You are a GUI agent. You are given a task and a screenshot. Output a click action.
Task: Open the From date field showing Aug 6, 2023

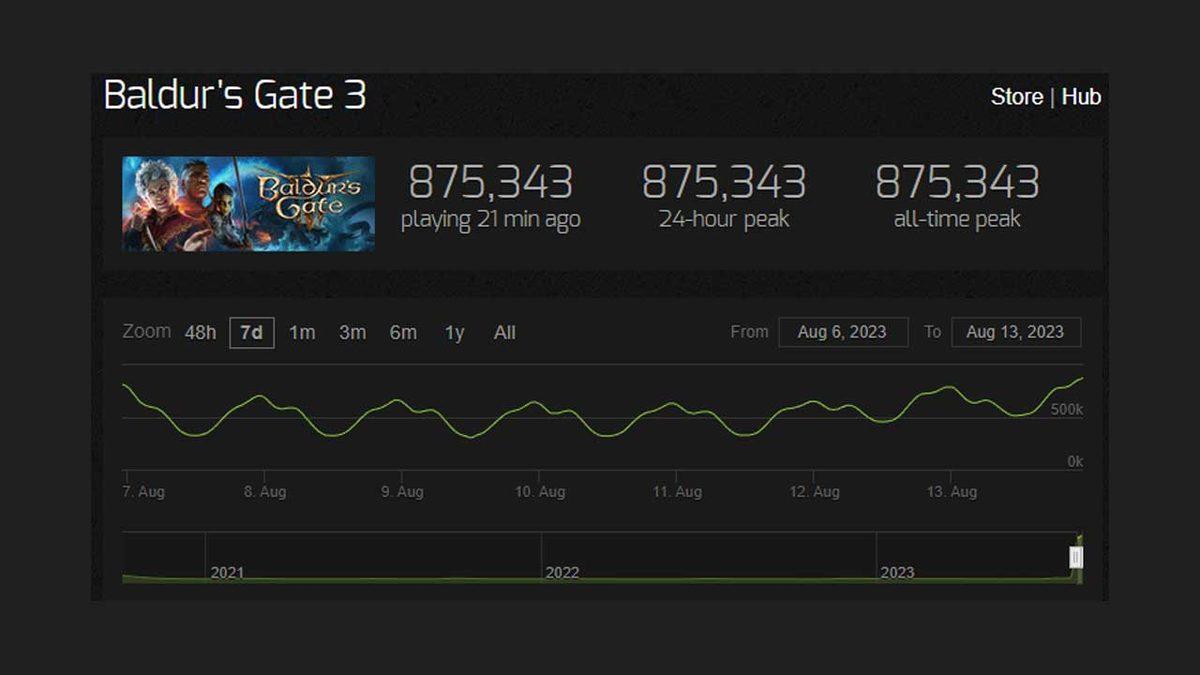(x=843, y=332)
